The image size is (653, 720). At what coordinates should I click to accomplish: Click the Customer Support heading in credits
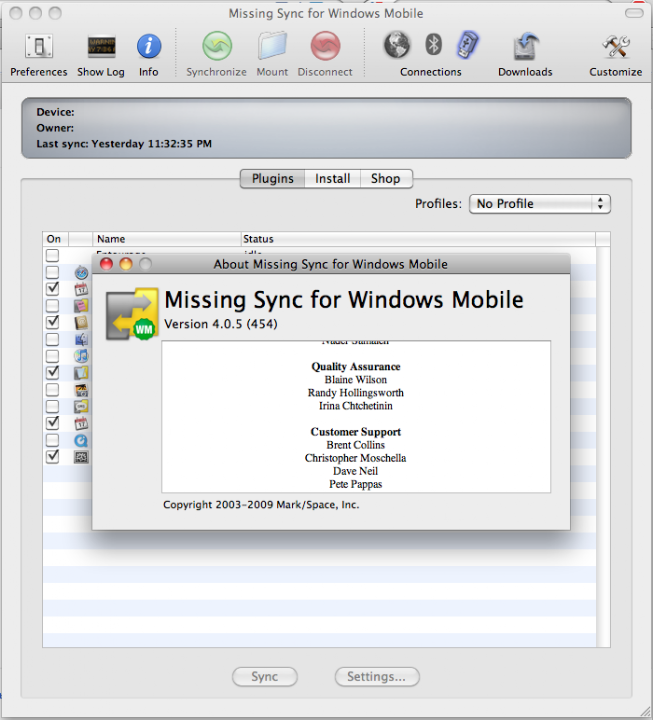(x=356, y=432)
